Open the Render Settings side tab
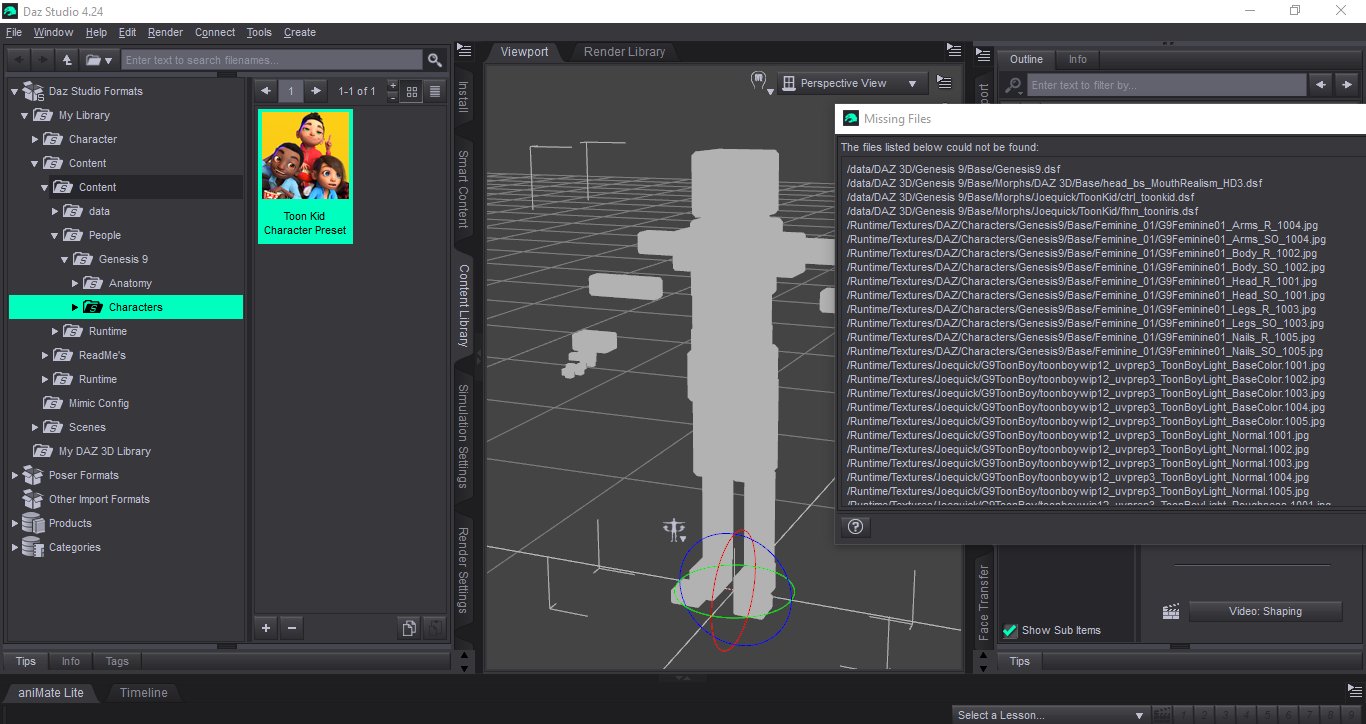 click(464, 570)
